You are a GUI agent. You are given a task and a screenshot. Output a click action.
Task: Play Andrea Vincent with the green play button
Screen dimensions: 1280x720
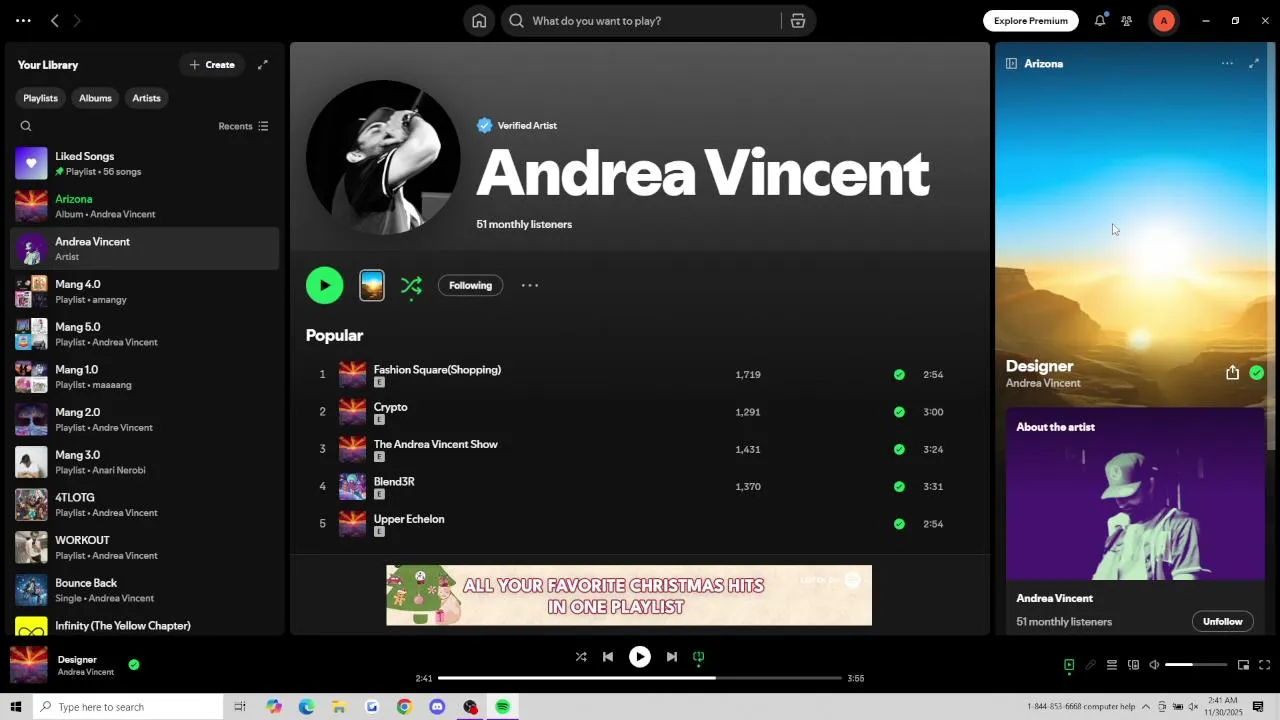(x=324, y=285)
